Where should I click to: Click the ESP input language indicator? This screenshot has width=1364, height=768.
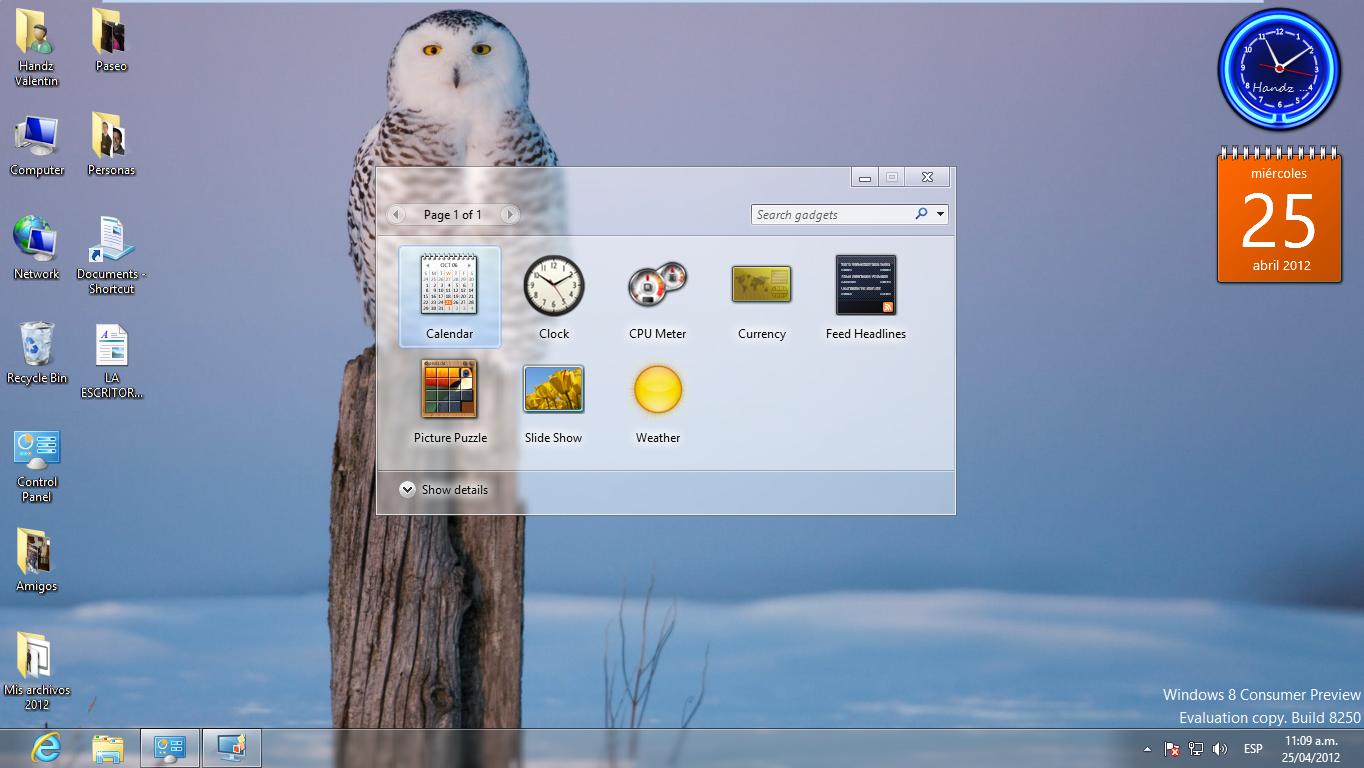pyautogui.click(x=1252, y=749)
